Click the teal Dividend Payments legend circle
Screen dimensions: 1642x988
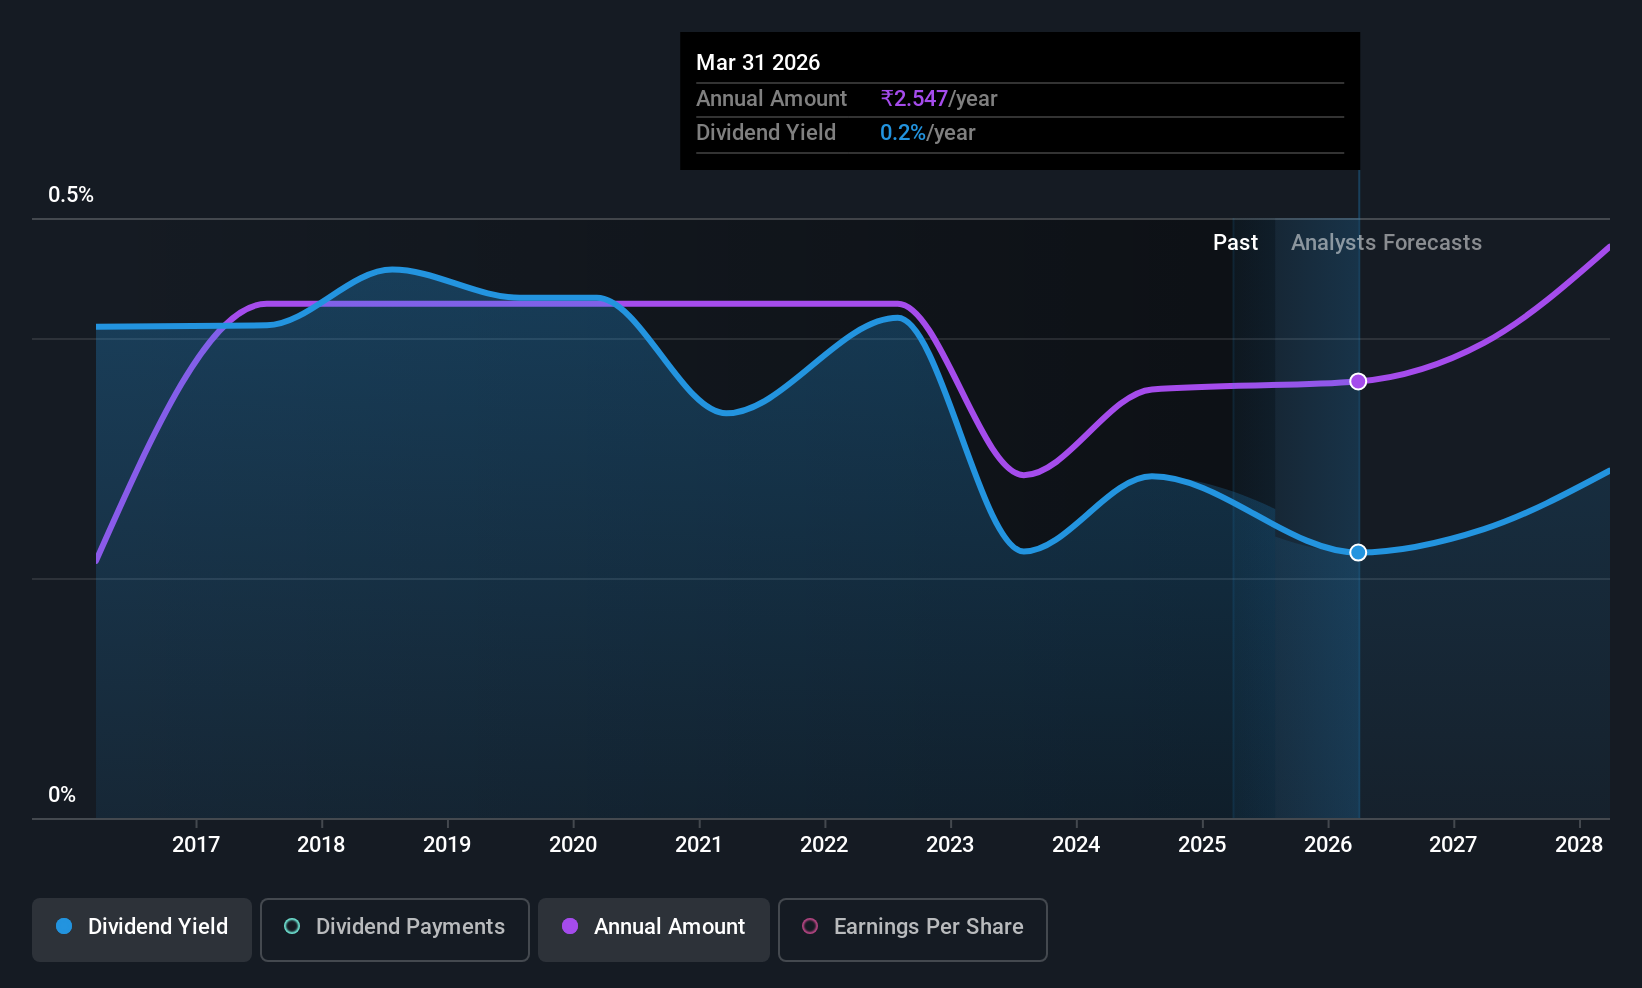(x=292, y=926)
